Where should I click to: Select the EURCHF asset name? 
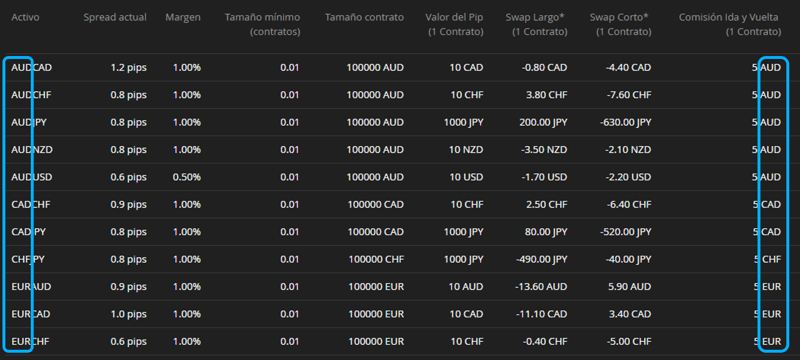(31, 342)
